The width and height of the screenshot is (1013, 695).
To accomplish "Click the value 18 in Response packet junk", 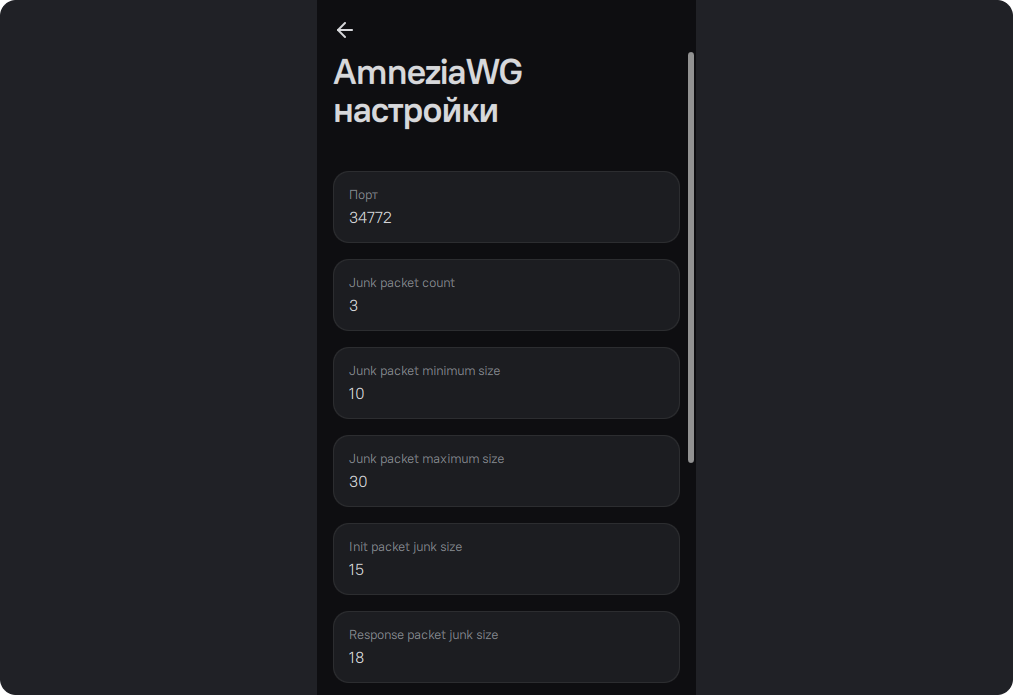I will tap(356, 657).
